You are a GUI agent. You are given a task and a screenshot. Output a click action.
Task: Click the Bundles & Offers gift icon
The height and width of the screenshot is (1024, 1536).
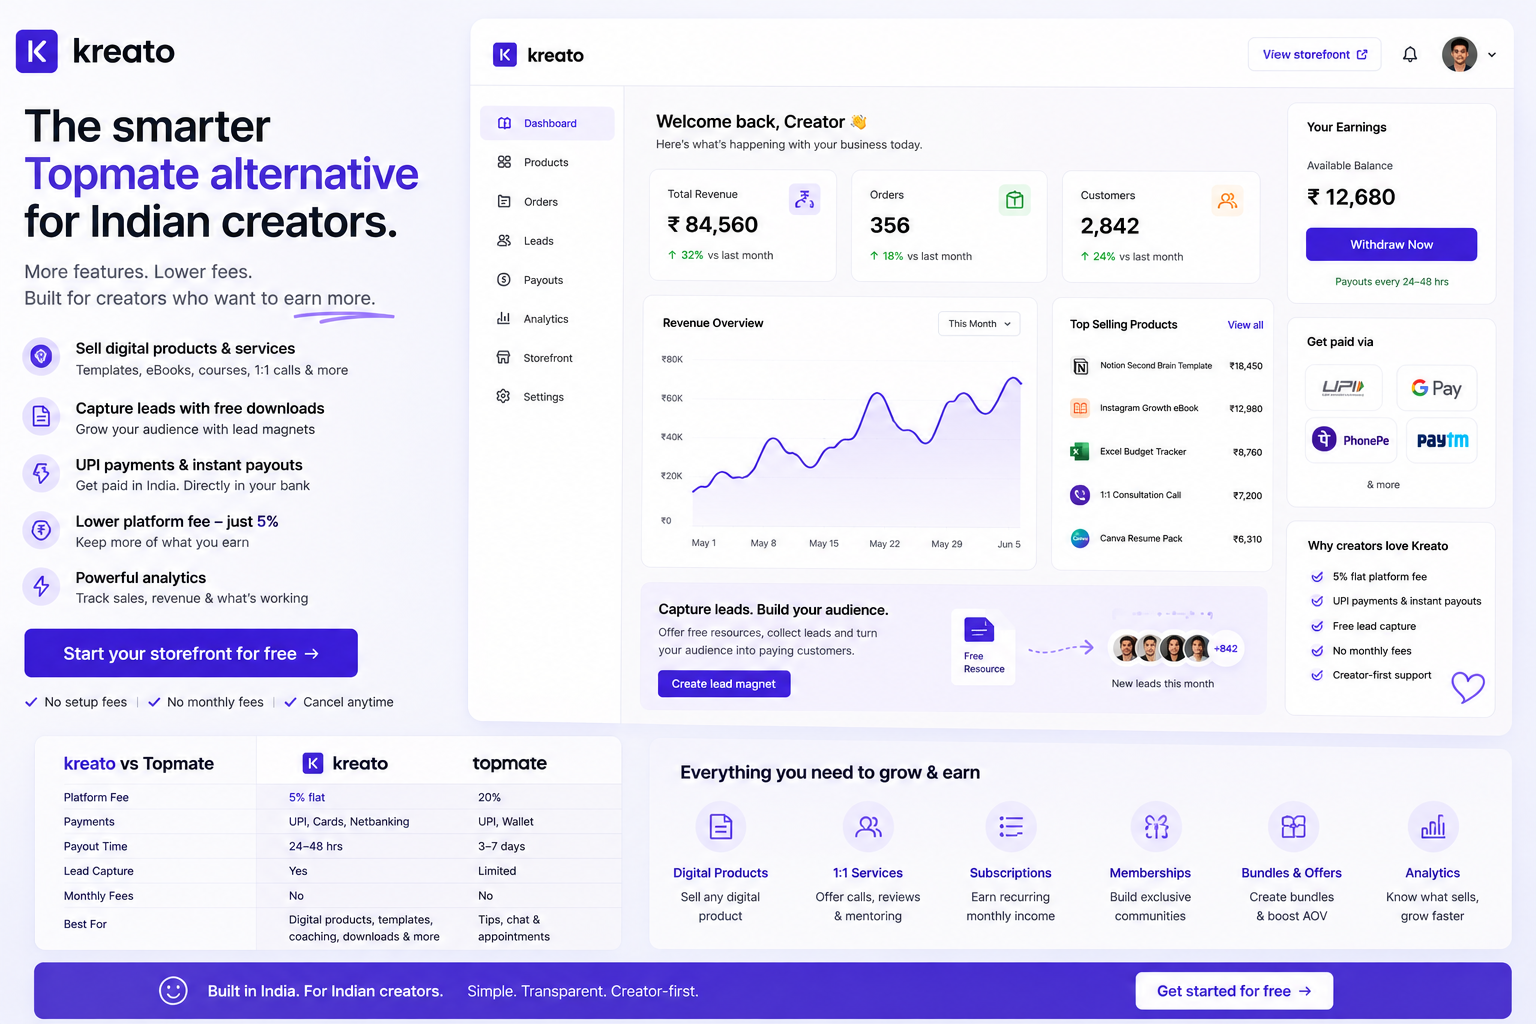(1293, 827)
